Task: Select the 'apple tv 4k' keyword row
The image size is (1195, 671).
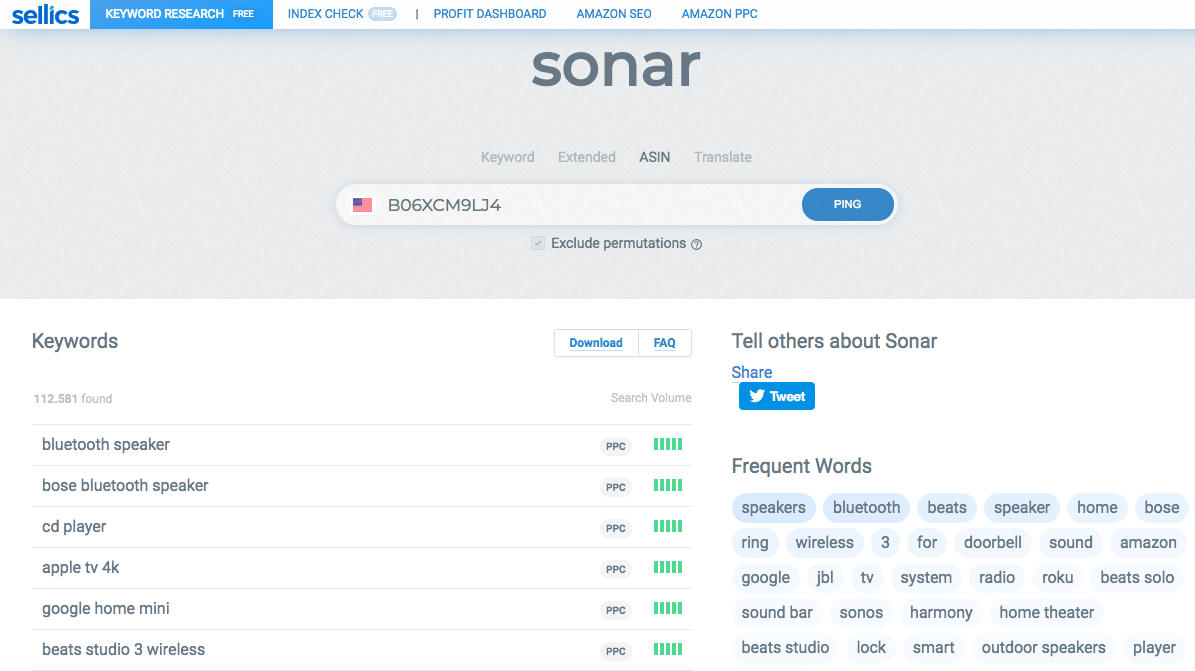Action: (362, 568)
